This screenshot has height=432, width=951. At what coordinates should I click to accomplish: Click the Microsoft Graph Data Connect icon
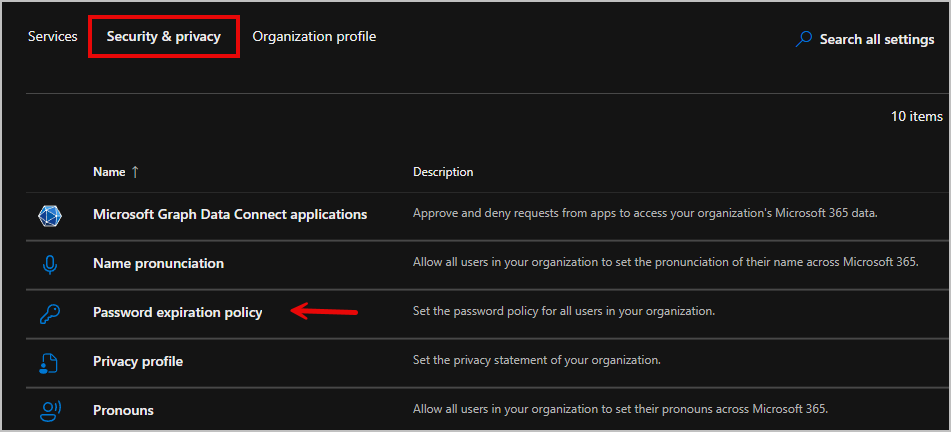pos(50,215)
